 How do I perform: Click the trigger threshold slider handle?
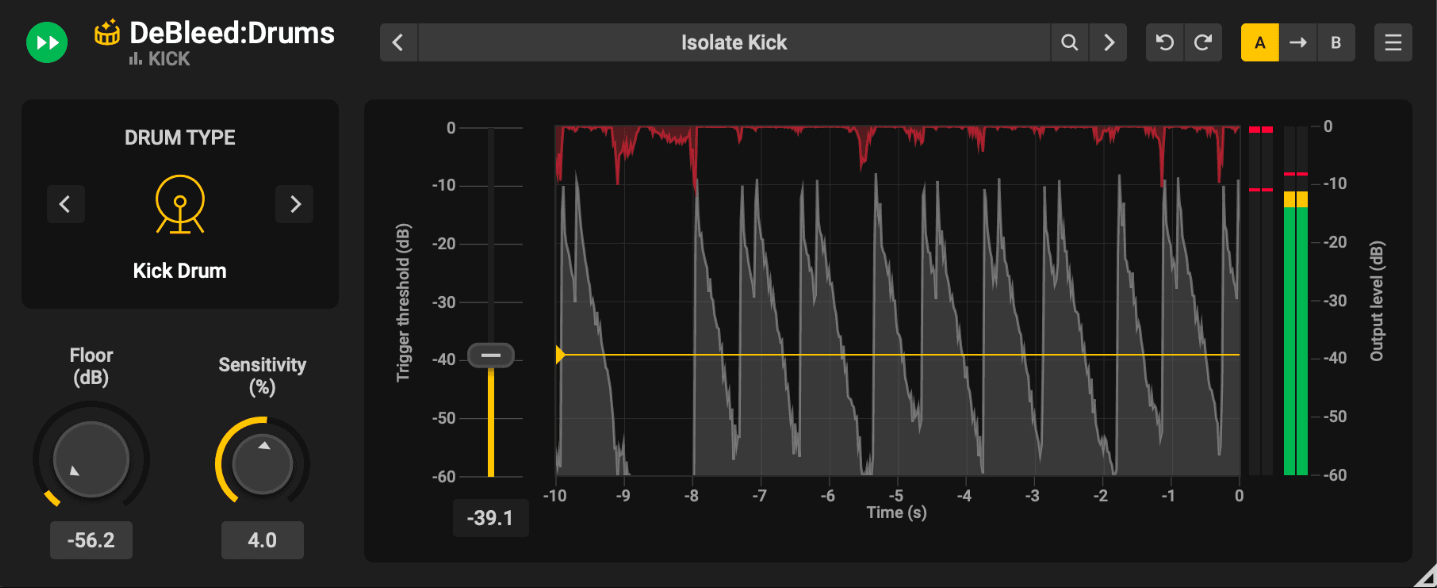point(491,355)
